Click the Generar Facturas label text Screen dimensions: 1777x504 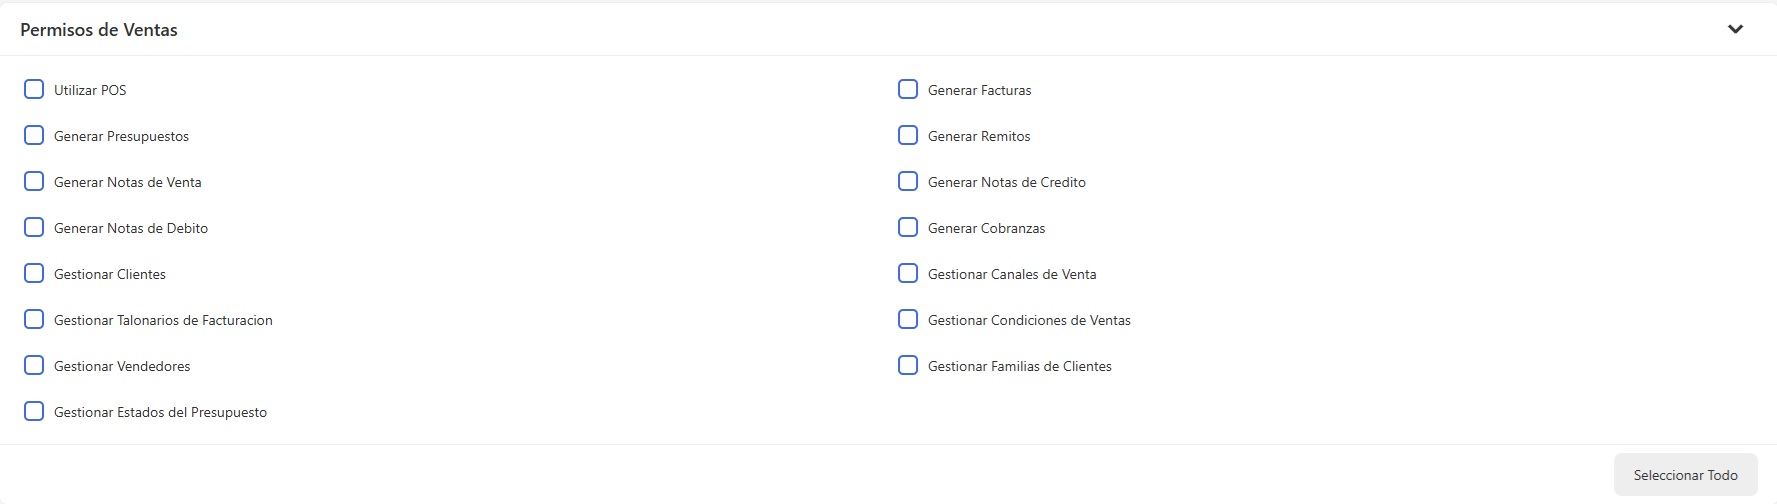point(979,91)
